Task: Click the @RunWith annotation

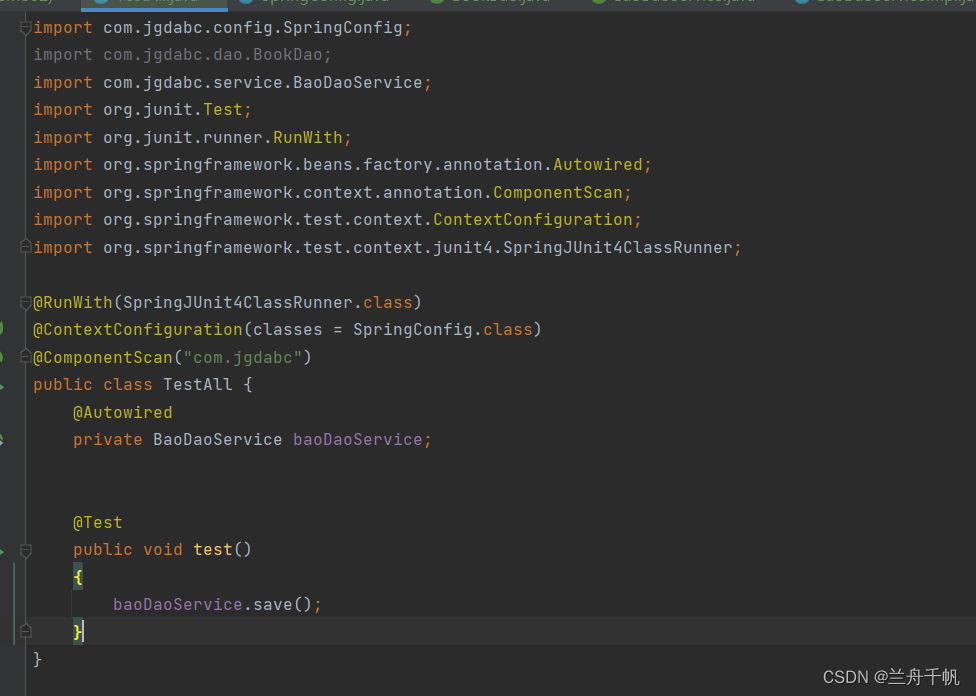Action: 73,303
